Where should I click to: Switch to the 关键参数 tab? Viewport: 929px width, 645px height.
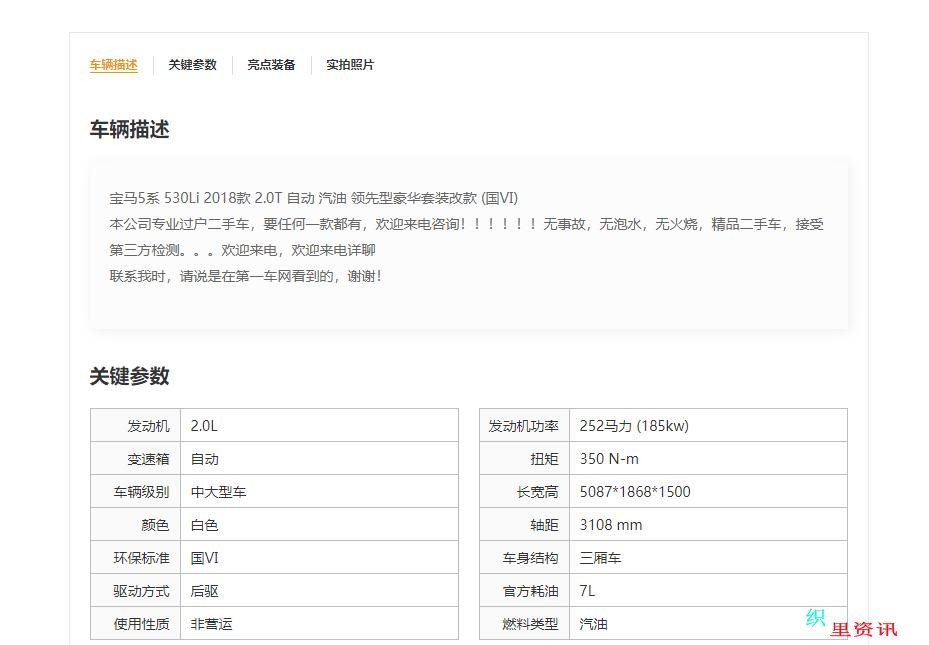pyautogui.click(x=193, y=65)
